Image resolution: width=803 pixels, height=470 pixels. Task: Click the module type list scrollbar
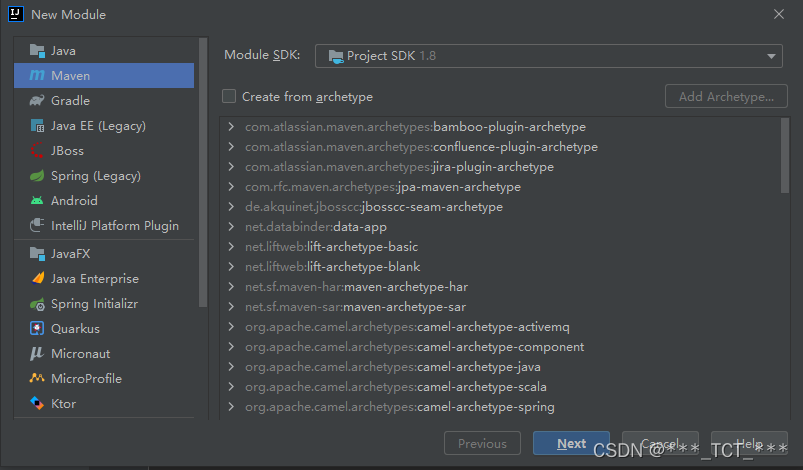pos(203,173)
